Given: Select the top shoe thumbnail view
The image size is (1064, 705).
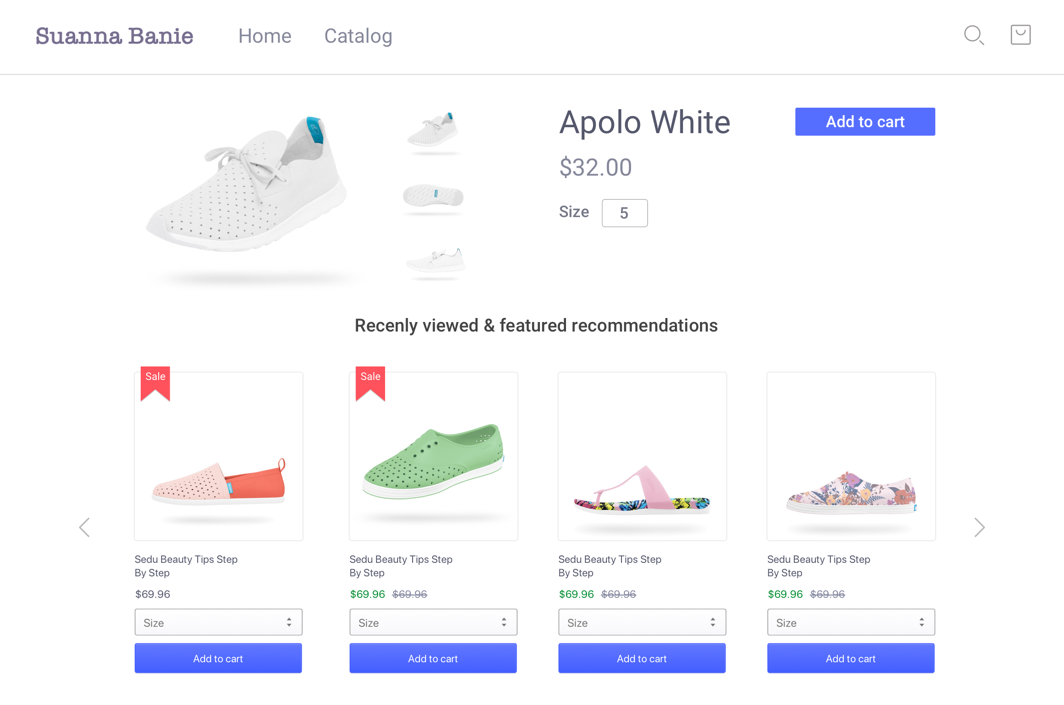Looking at the screenshot, I should [x=433, y=131].
